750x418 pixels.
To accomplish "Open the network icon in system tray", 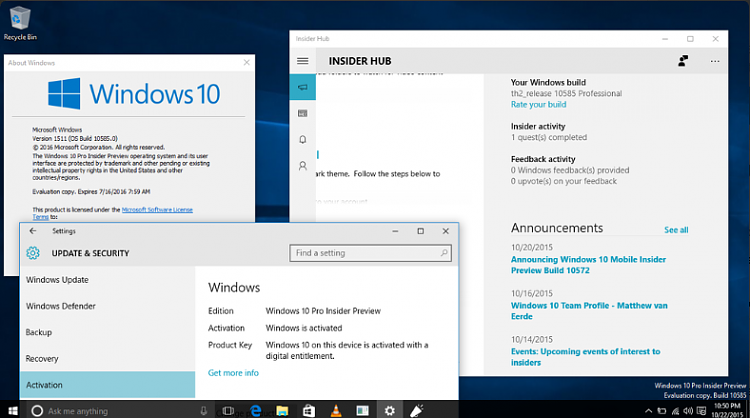I will point(675,411).
